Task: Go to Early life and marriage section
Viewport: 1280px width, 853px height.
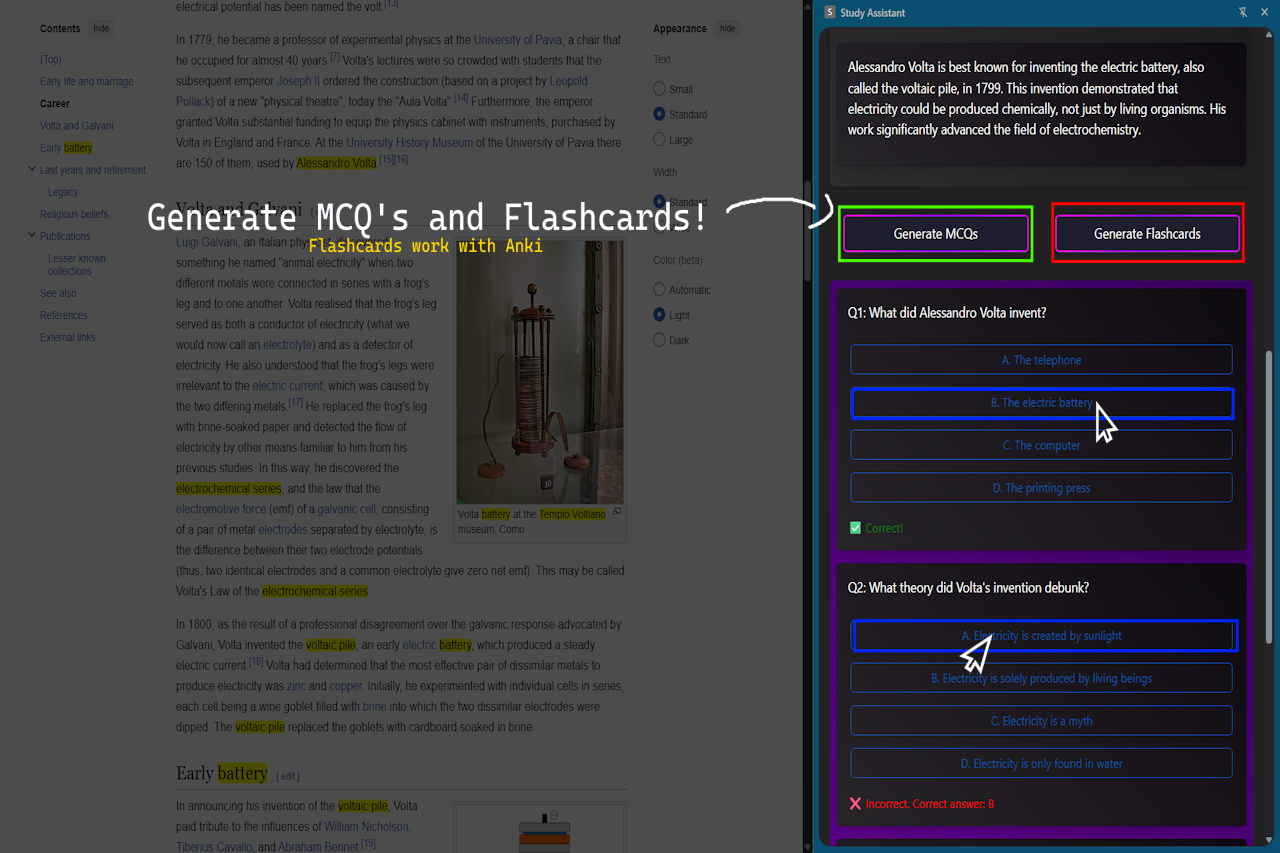Action: click(x=86, y=82)
